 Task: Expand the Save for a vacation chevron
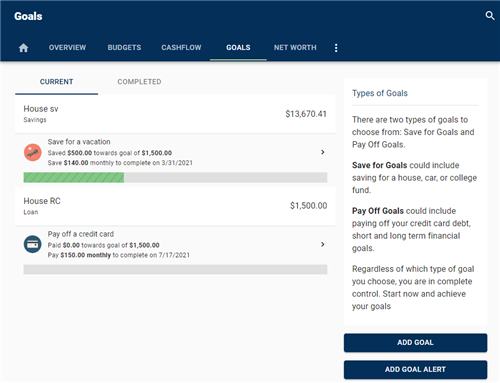tap(322, 152)
